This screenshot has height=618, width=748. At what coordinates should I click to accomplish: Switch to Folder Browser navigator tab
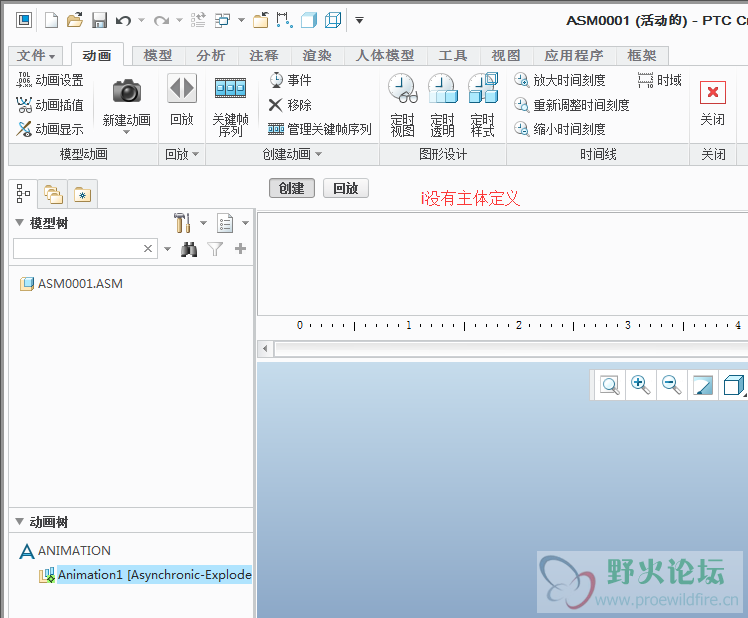pos(53,194)
